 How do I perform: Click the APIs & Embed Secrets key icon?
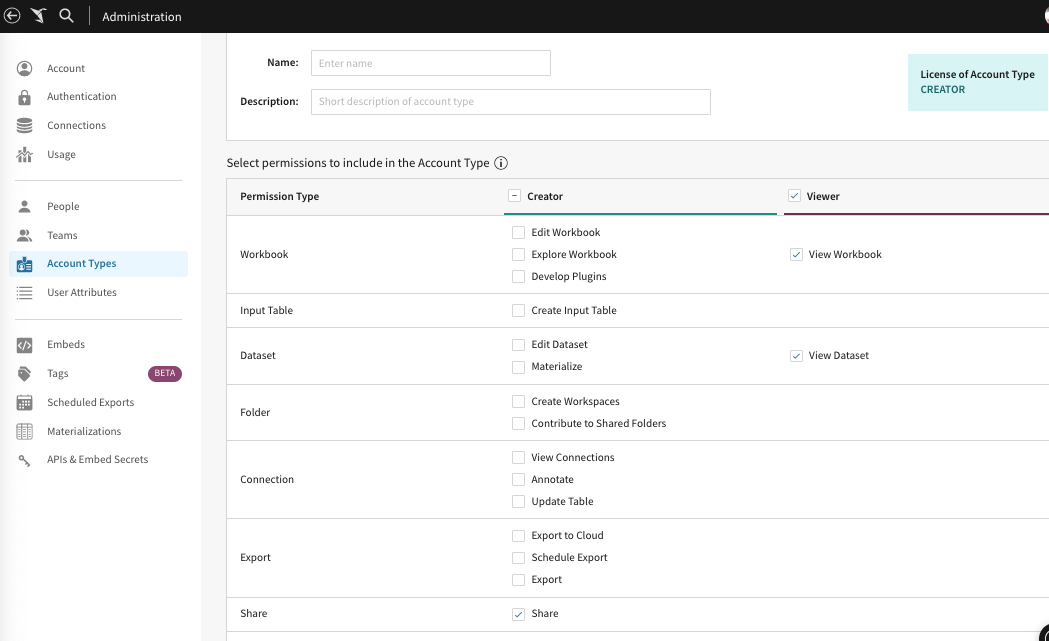pos(24,460)
